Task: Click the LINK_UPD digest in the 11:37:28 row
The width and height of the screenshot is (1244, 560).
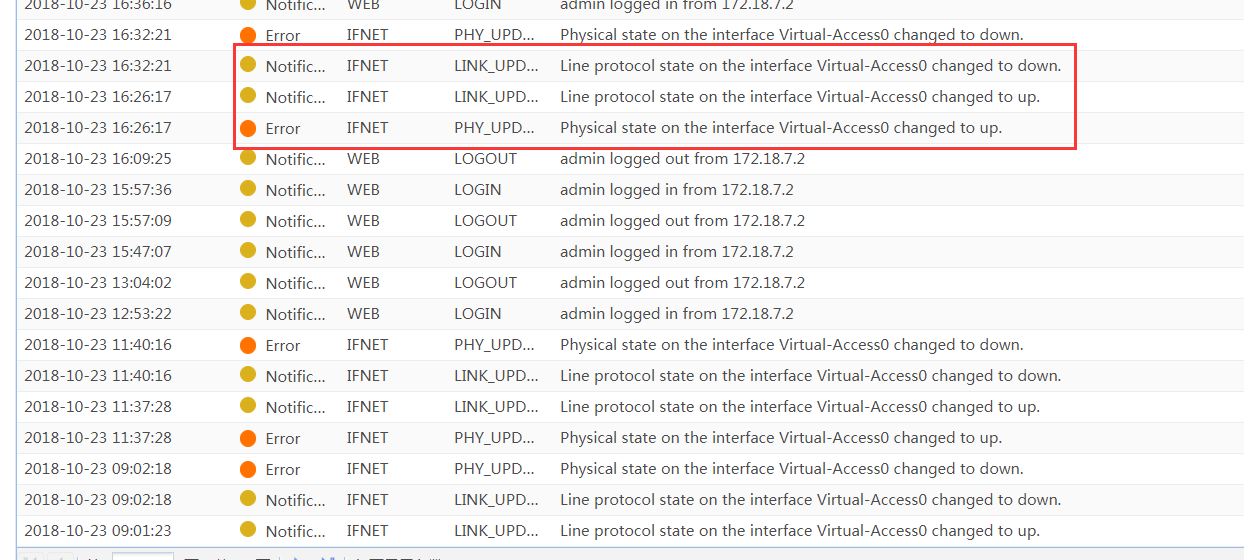Action: [x=496, y=407]
